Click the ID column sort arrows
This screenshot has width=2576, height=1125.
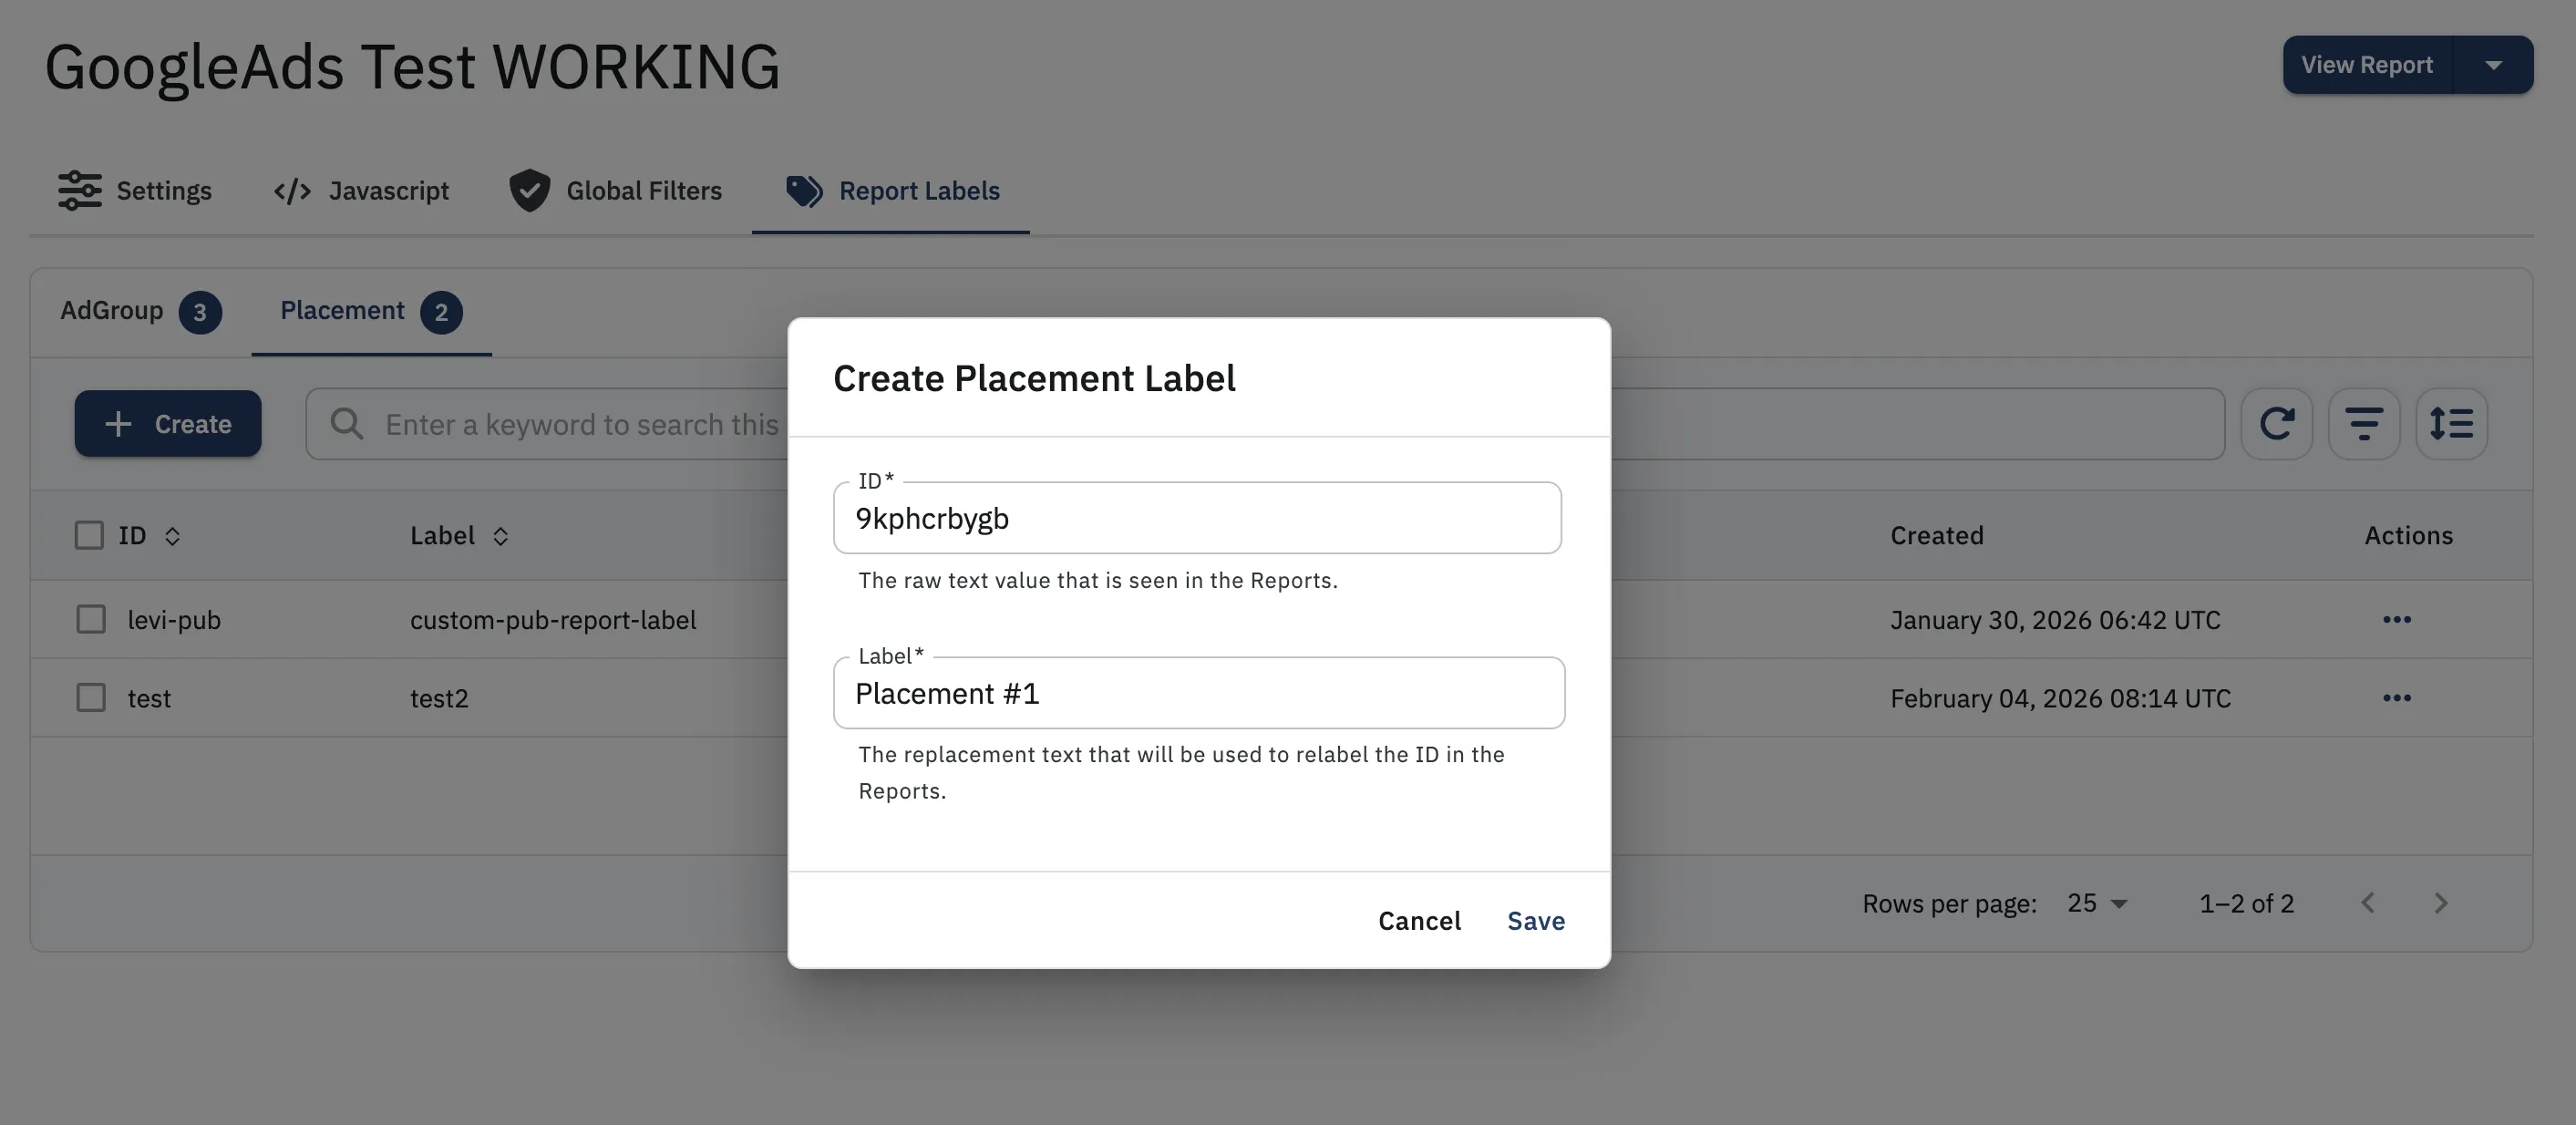coord(172,535)
